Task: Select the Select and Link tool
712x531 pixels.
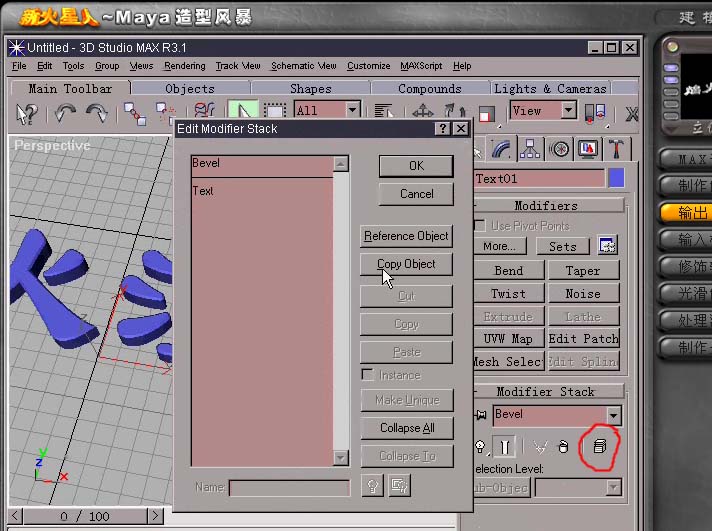Action: pyautogui.click(x=135, y=114)
